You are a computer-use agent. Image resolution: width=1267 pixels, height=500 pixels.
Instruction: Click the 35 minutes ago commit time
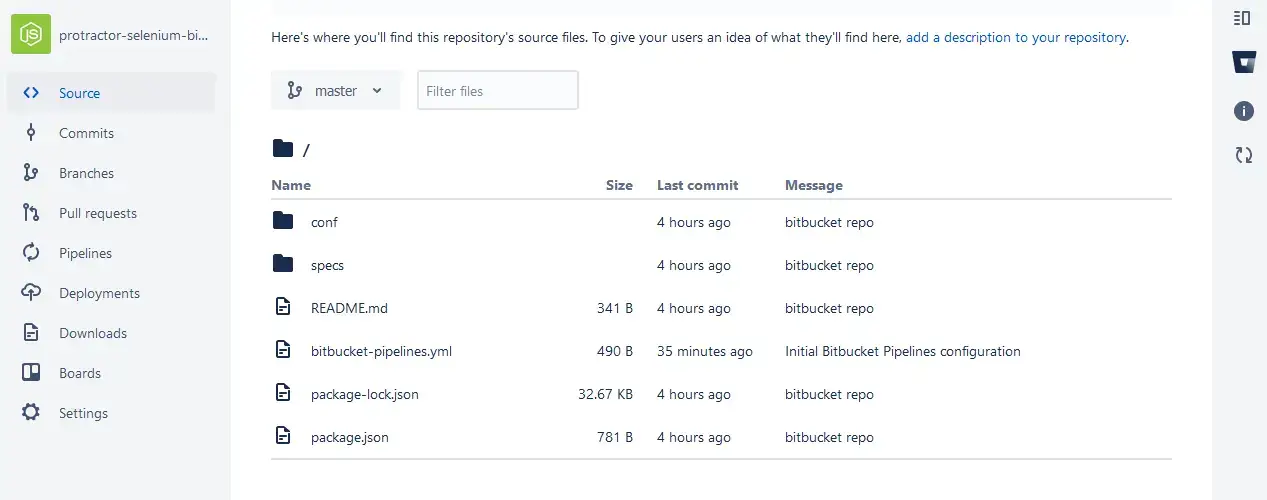tap(705, 351)
